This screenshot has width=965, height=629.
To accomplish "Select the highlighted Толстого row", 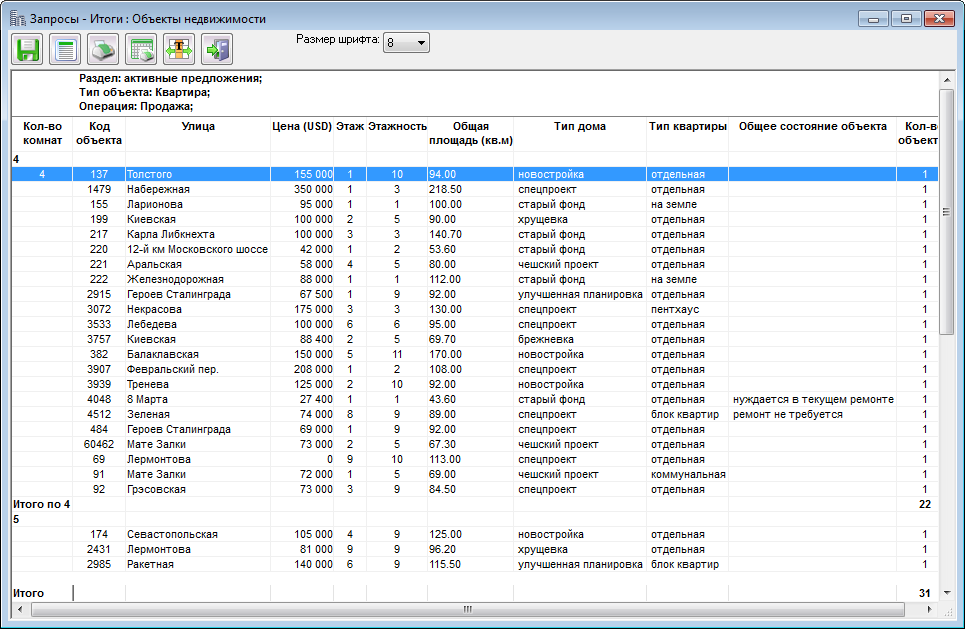I will (149, 174).
